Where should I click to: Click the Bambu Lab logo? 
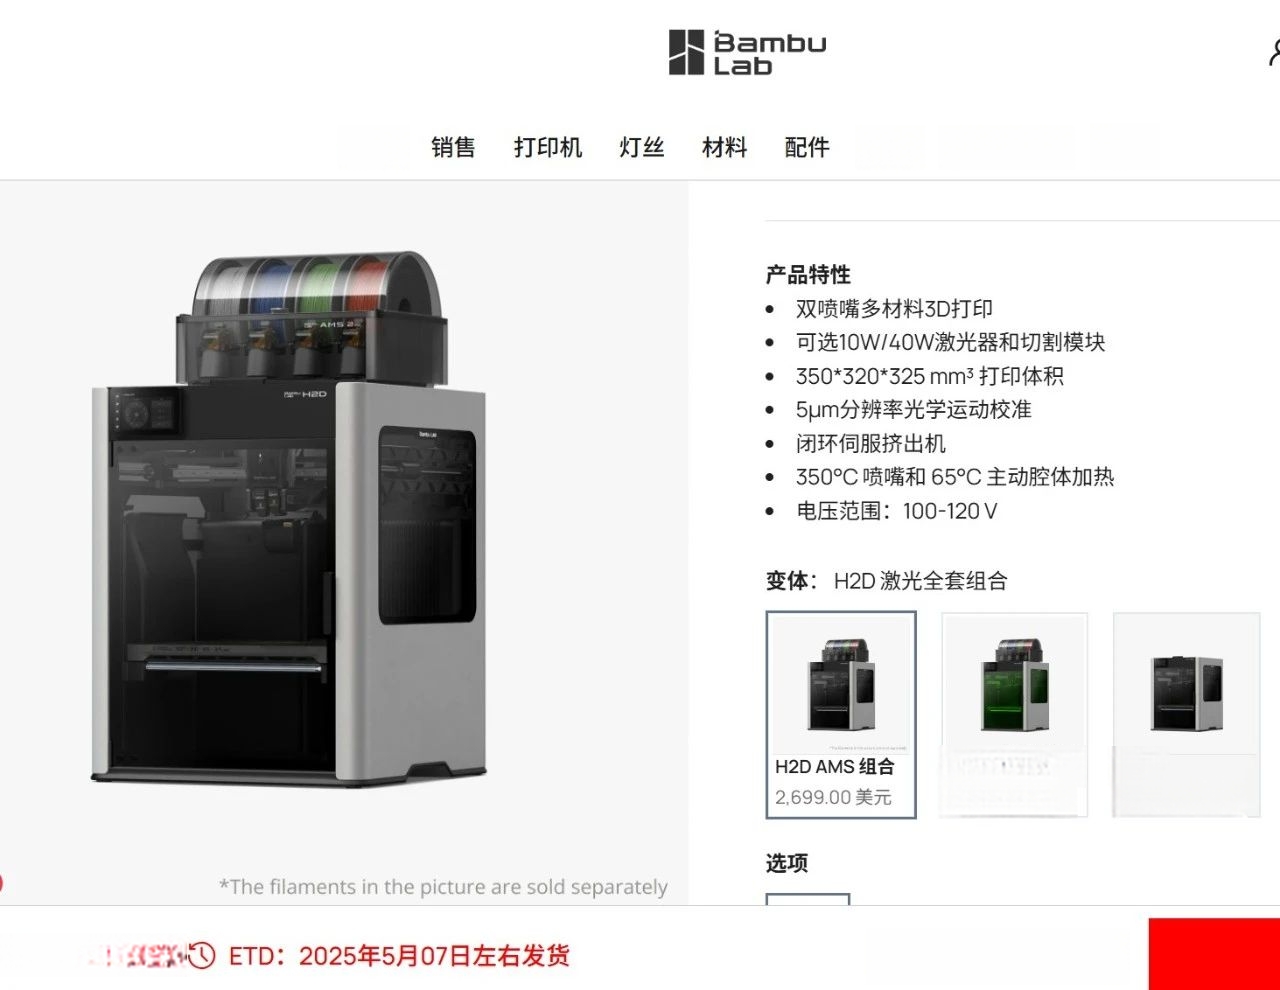(x=747, y=52)
